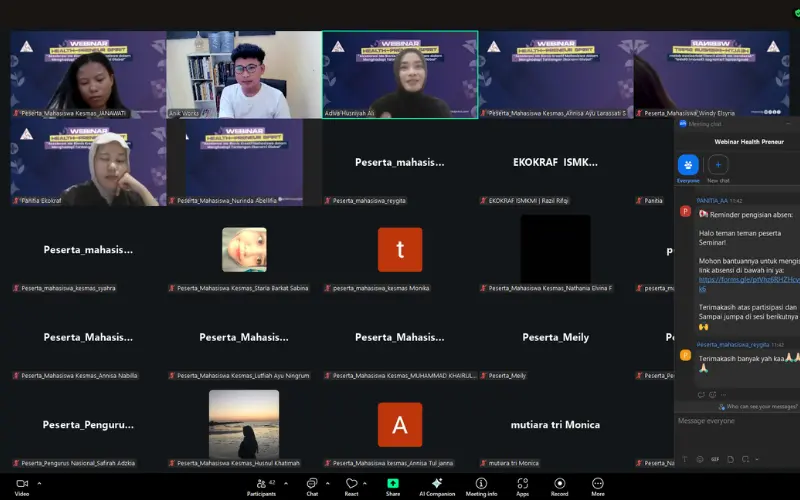Start sharing with the green Share button
Viewport: 800px width, 500px height.
tap(393, 484)
